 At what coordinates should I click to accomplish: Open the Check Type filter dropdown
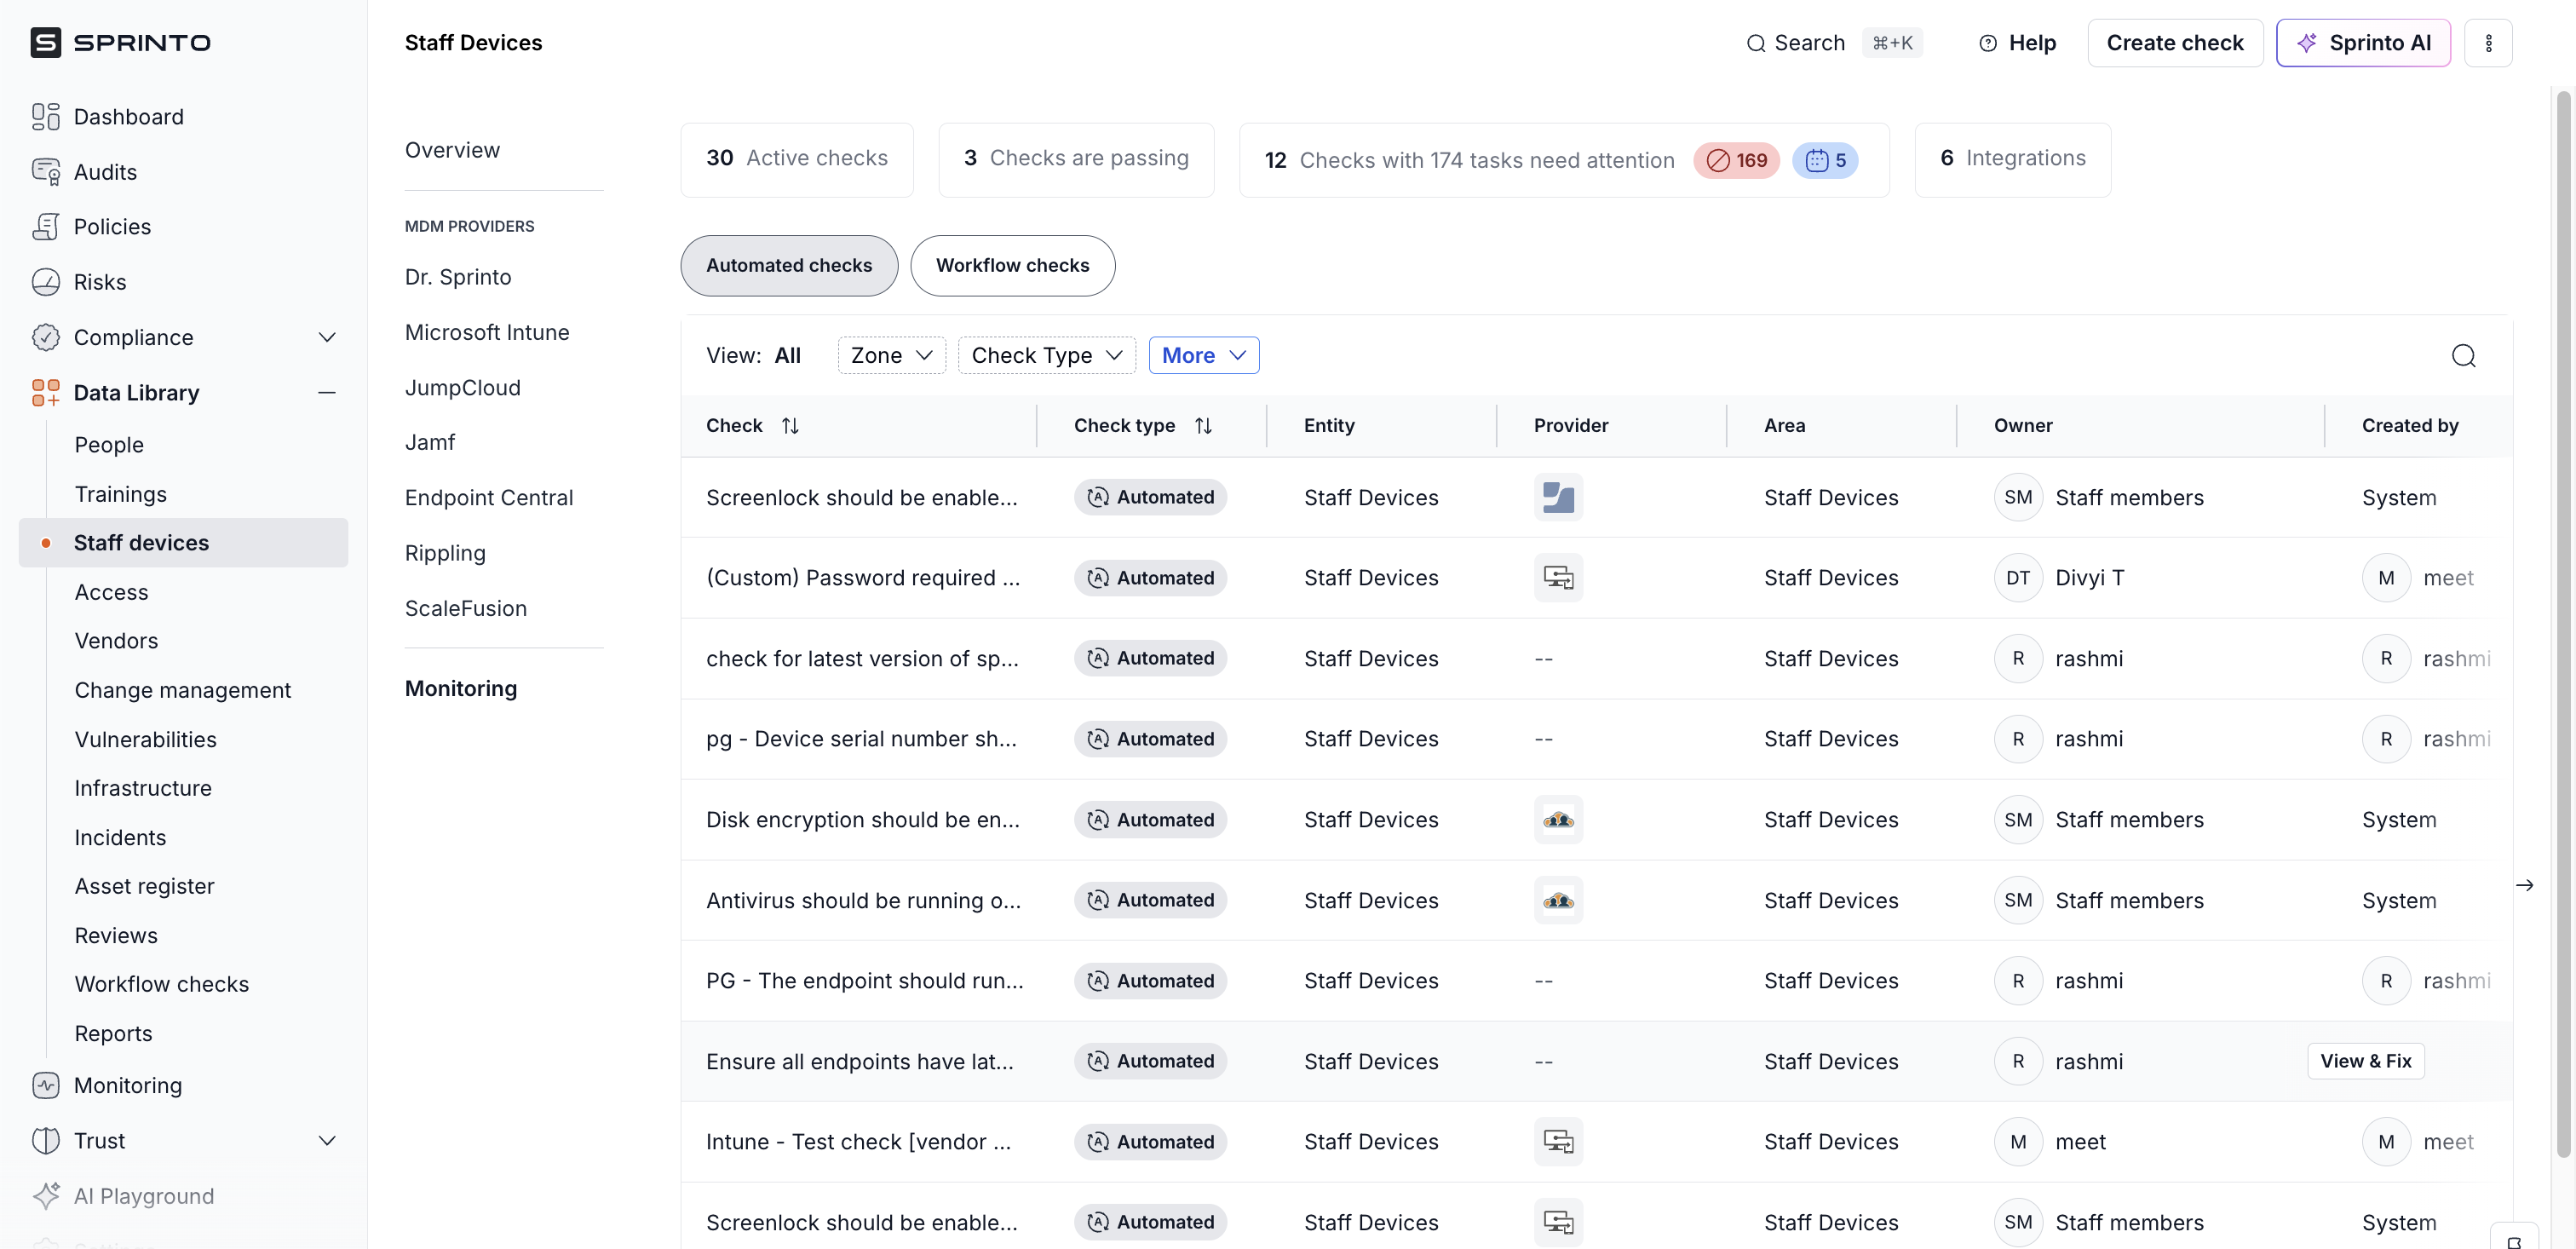coord(1045,356)
